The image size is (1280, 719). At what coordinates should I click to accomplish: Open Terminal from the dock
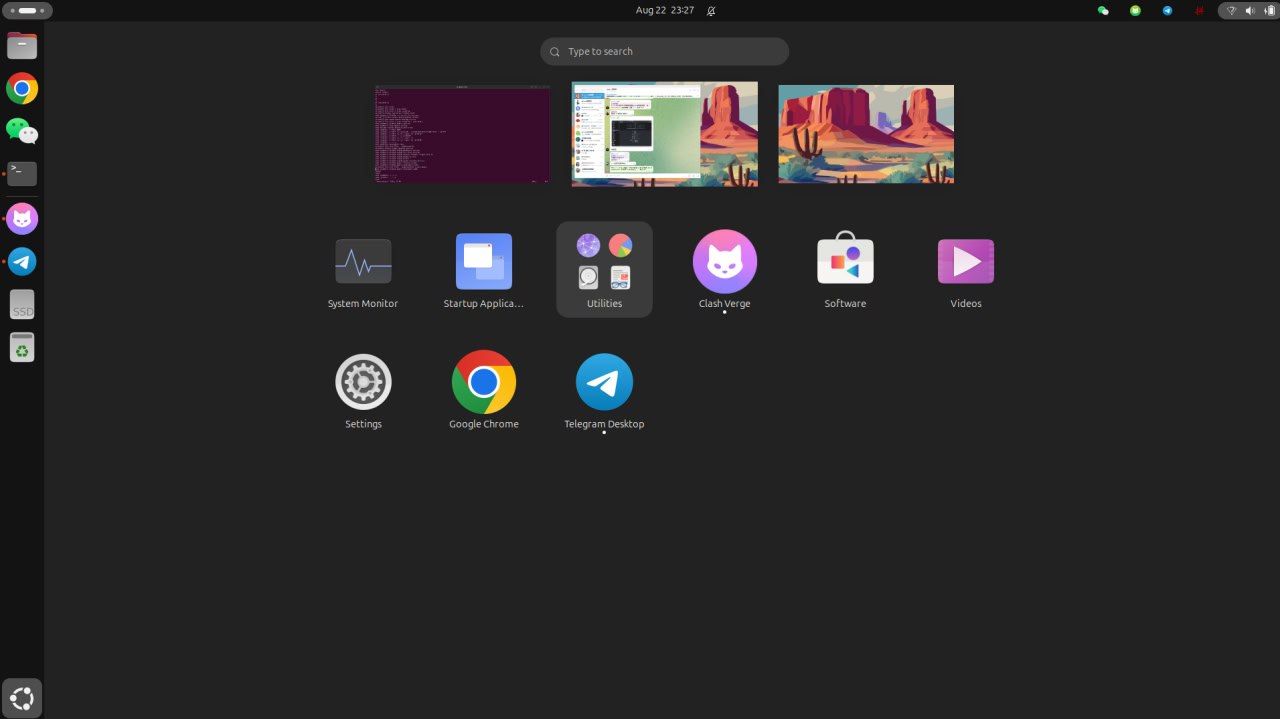[x=22, y=174]
